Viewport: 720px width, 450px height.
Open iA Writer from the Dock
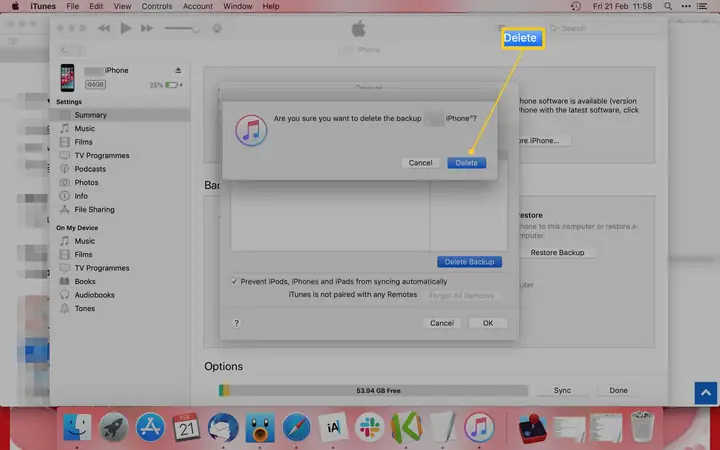click(333, 427)
